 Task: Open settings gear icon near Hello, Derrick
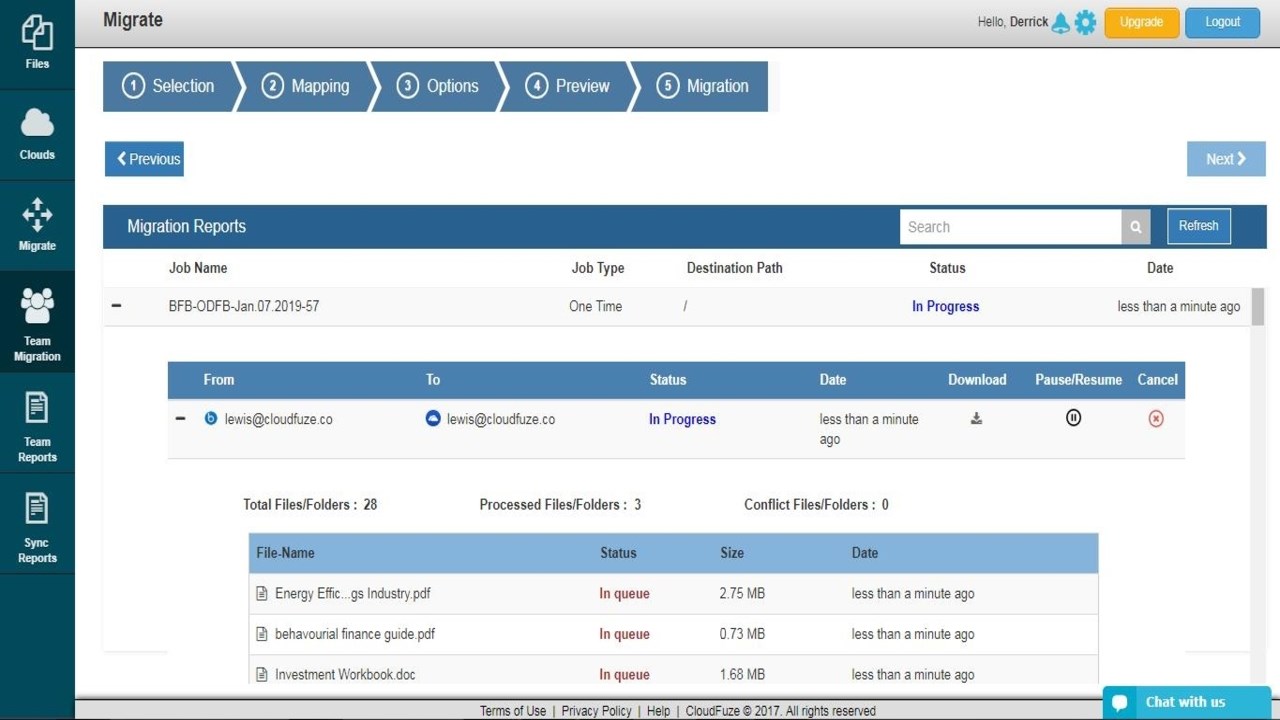pos(1085,23)
